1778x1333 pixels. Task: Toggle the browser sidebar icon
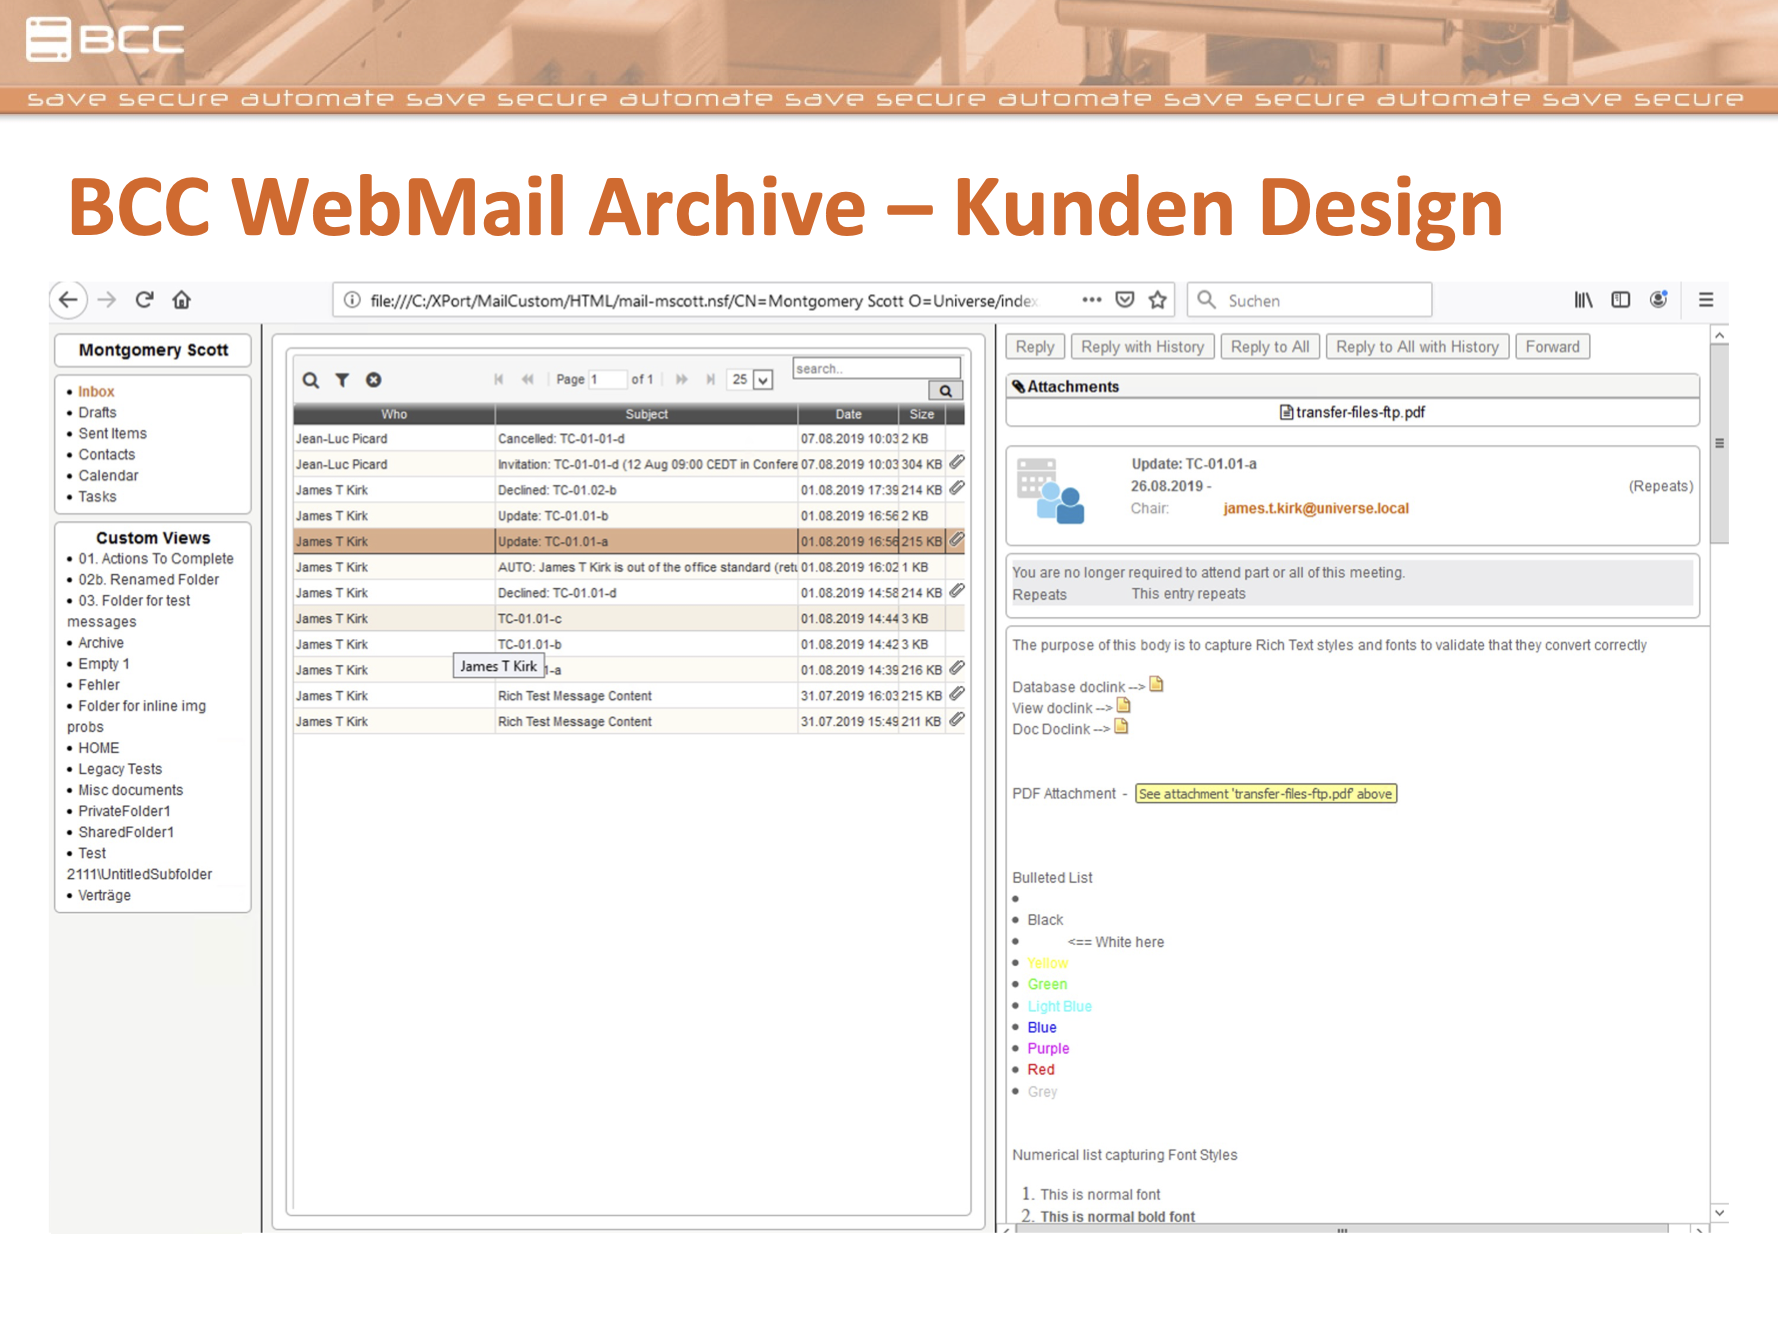(1621, 299)
